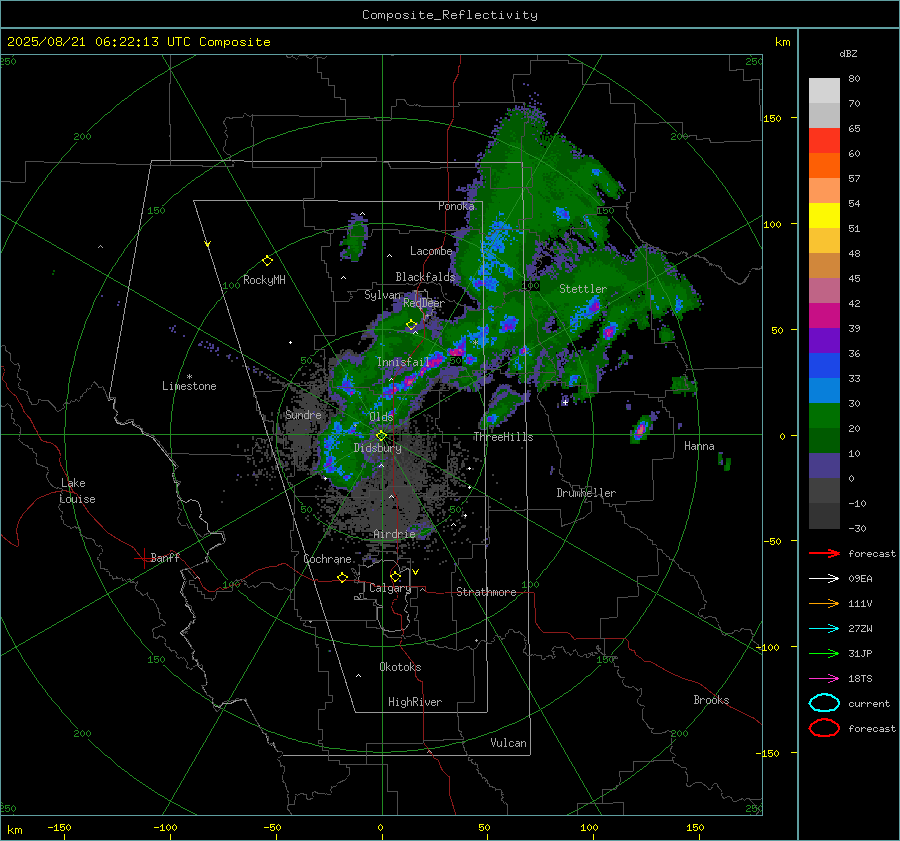Pick the orange 57-60 dBZ swatch
This screenshot has height=841, width=900.
pyautogui.click(x=824, y=166)
